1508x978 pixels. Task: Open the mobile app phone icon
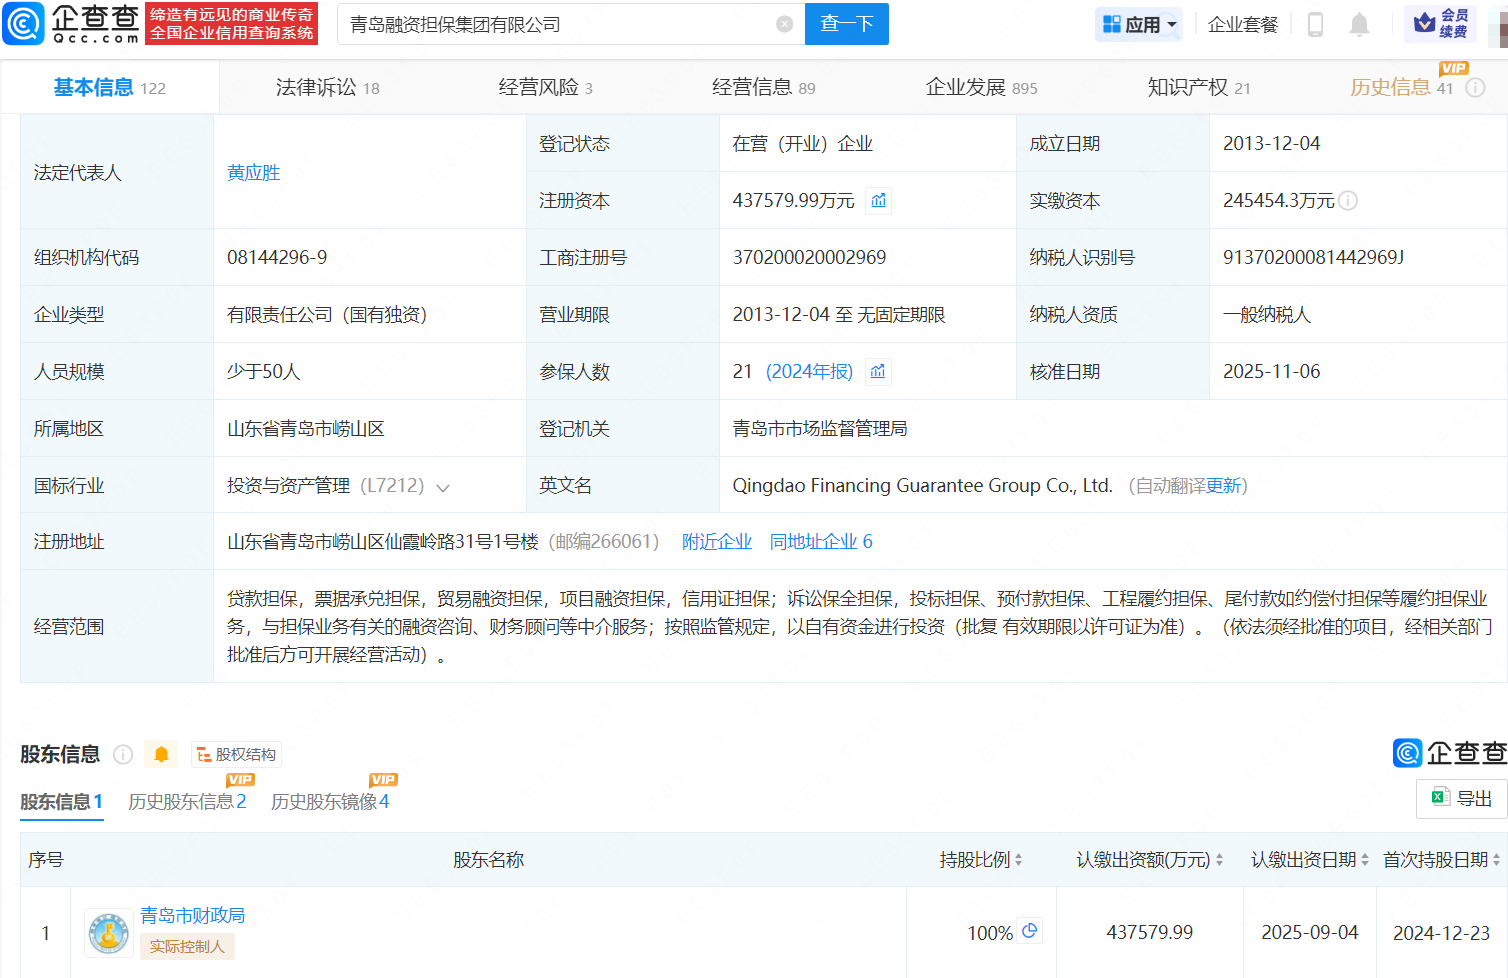[x=1315, y=24]
